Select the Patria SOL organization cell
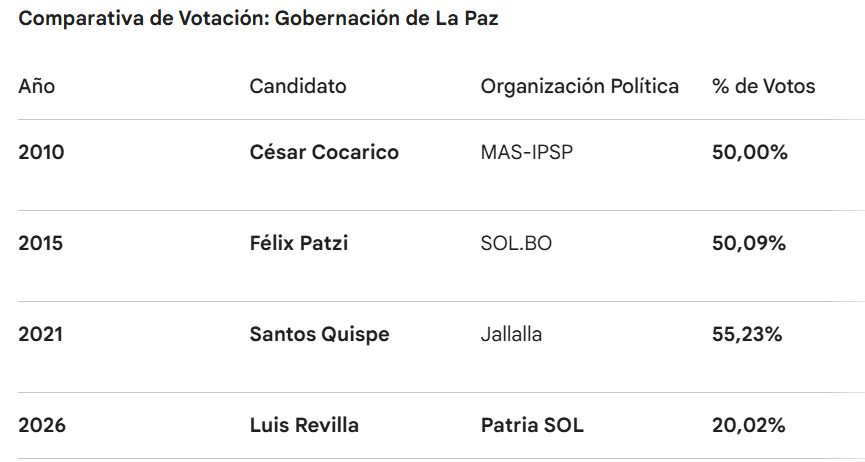This screenshot has width=865, height=462. (x=532, y=425)
